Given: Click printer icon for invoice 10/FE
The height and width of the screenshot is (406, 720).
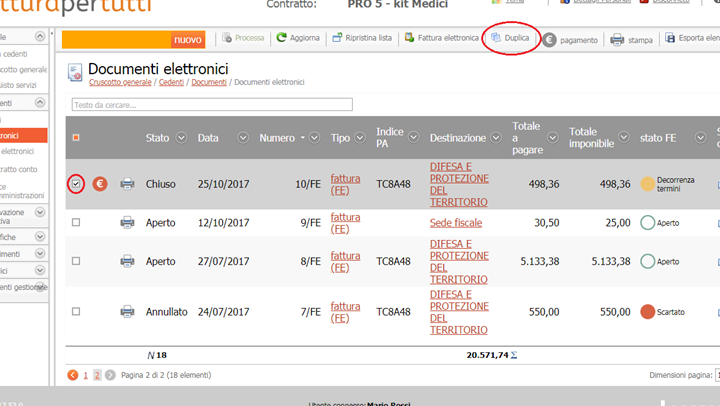Looking at the screenshot, I should [x=127, y=184].
